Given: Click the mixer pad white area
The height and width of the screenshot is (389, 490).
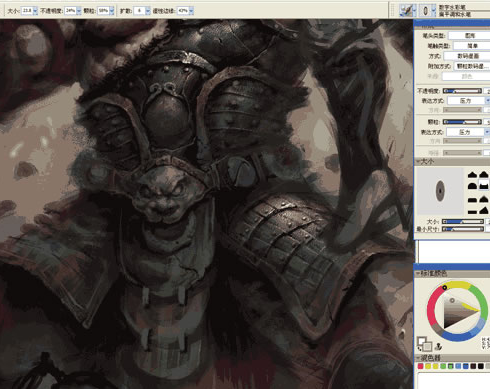Looking at the screenshot, I should pos(453,381).
